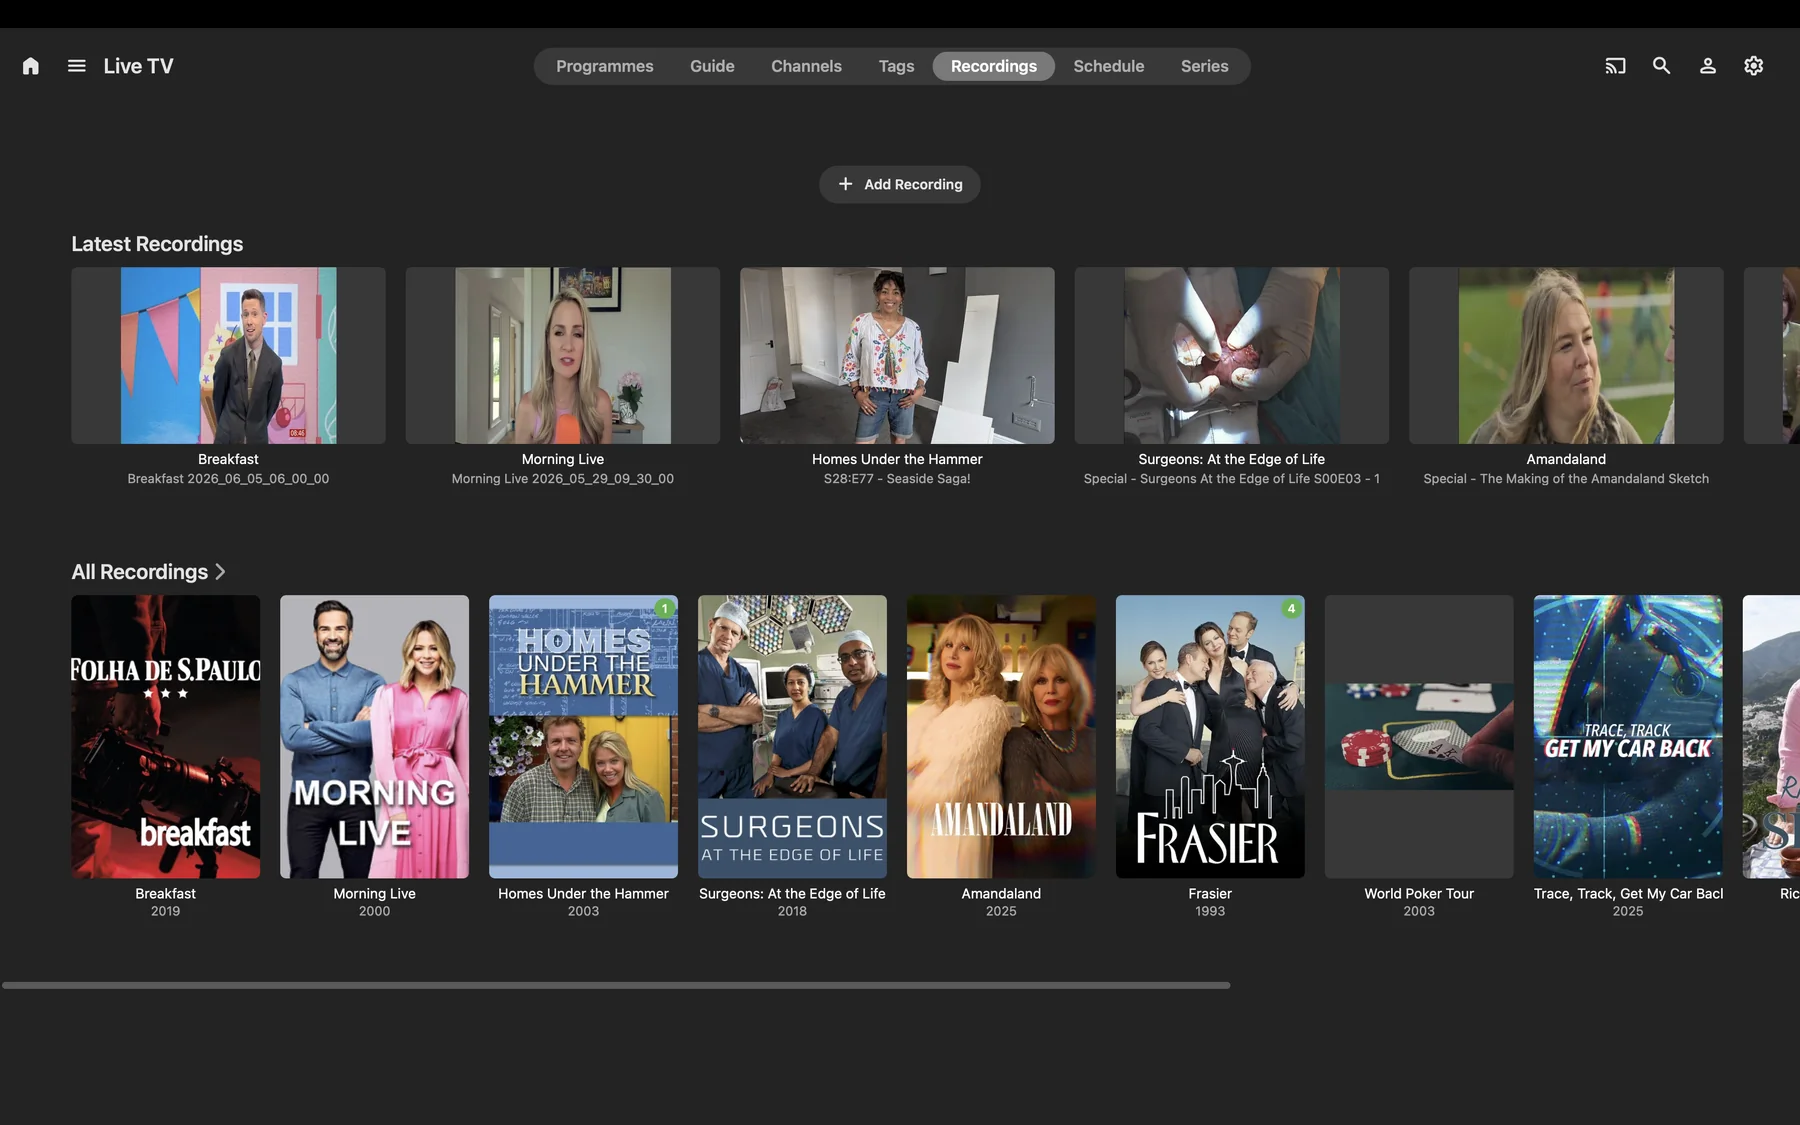Click 'Special - The Making of the Amandaland Sketch'
This screenshot has width=1800, height=1125.
1566,479
